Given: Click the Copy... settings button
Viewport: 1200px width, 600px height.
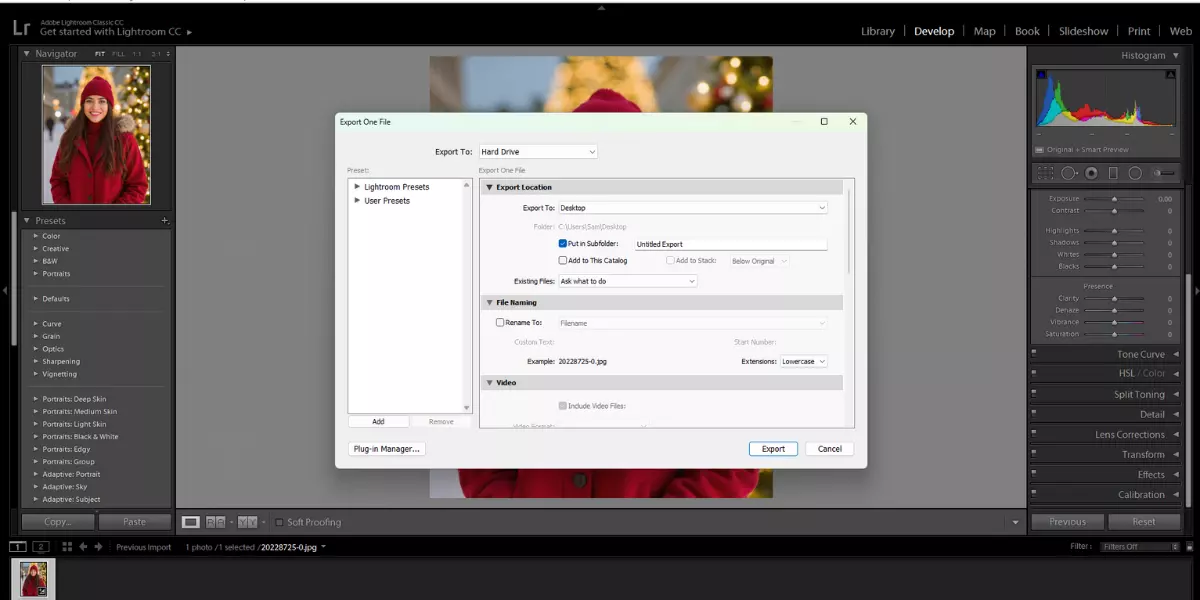Looking at the screenshot, I should (x=58, y=522).
